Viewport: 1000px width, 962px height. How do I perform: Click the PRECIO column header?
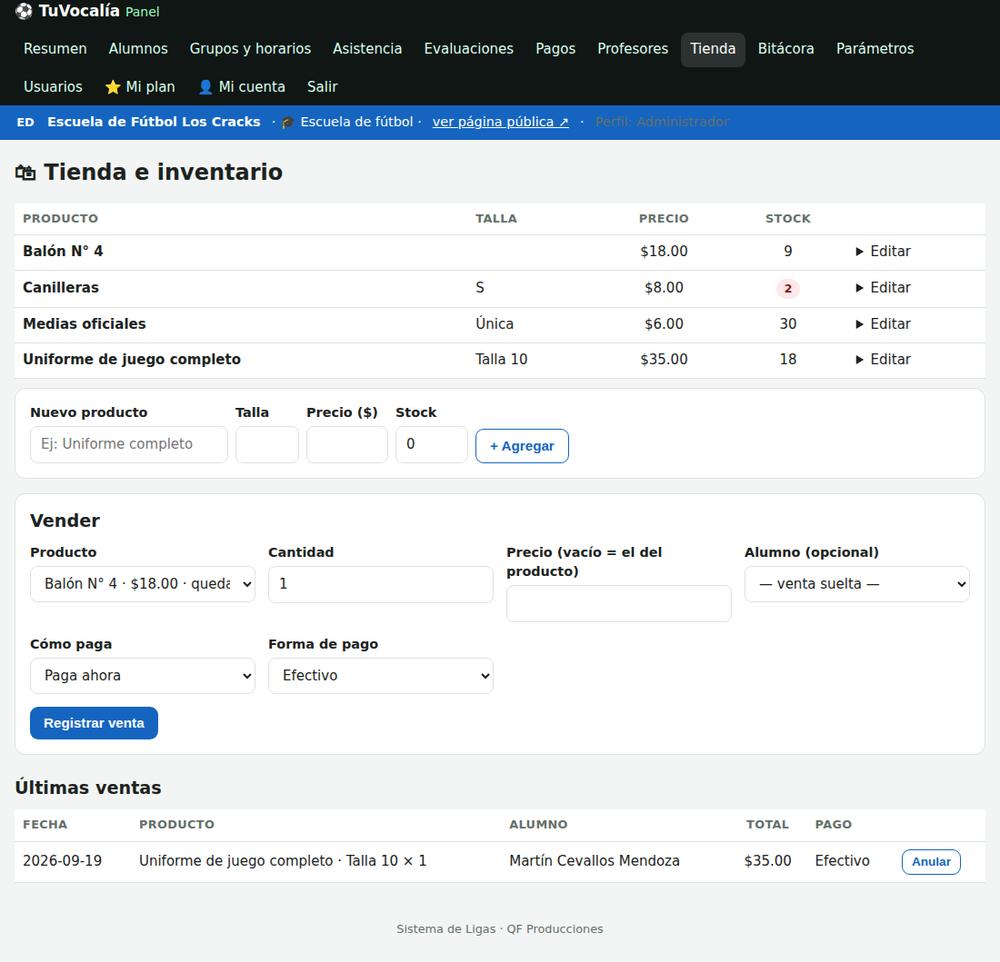click(664, 219)
